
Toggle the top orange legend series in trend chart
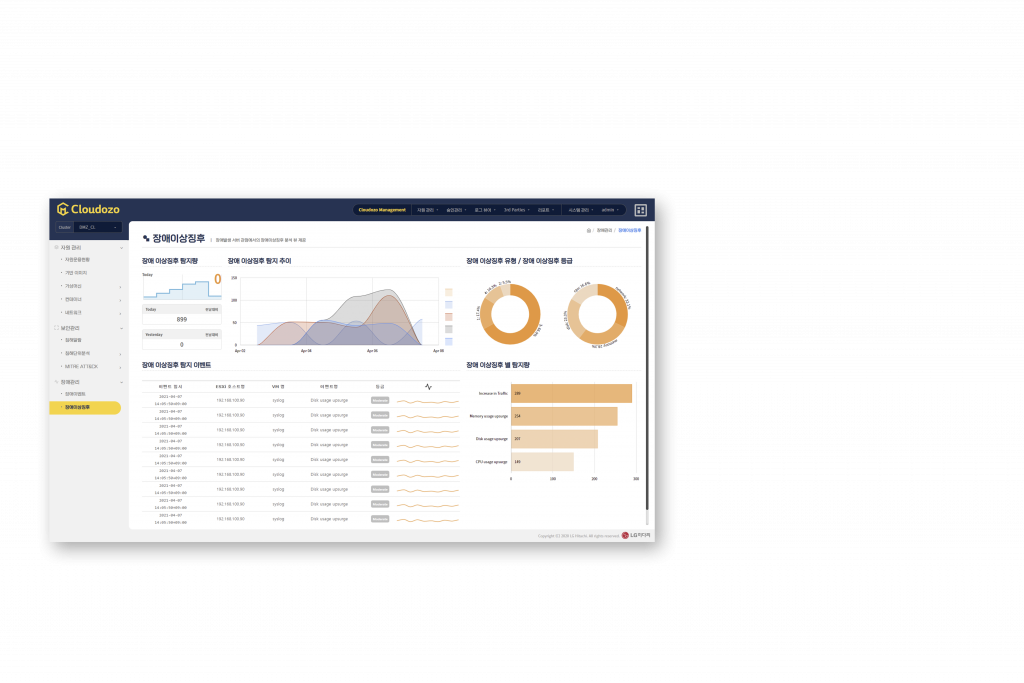pos(448,292)
